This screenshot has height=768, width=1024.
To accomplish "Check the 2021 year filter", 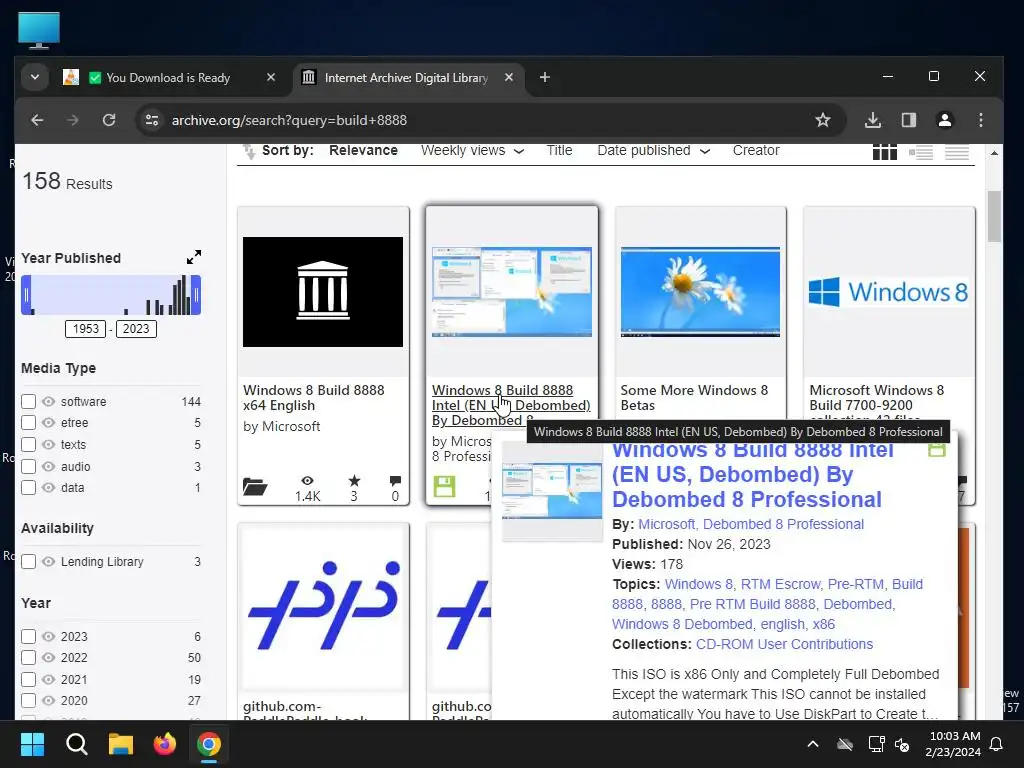I will 28,679.
